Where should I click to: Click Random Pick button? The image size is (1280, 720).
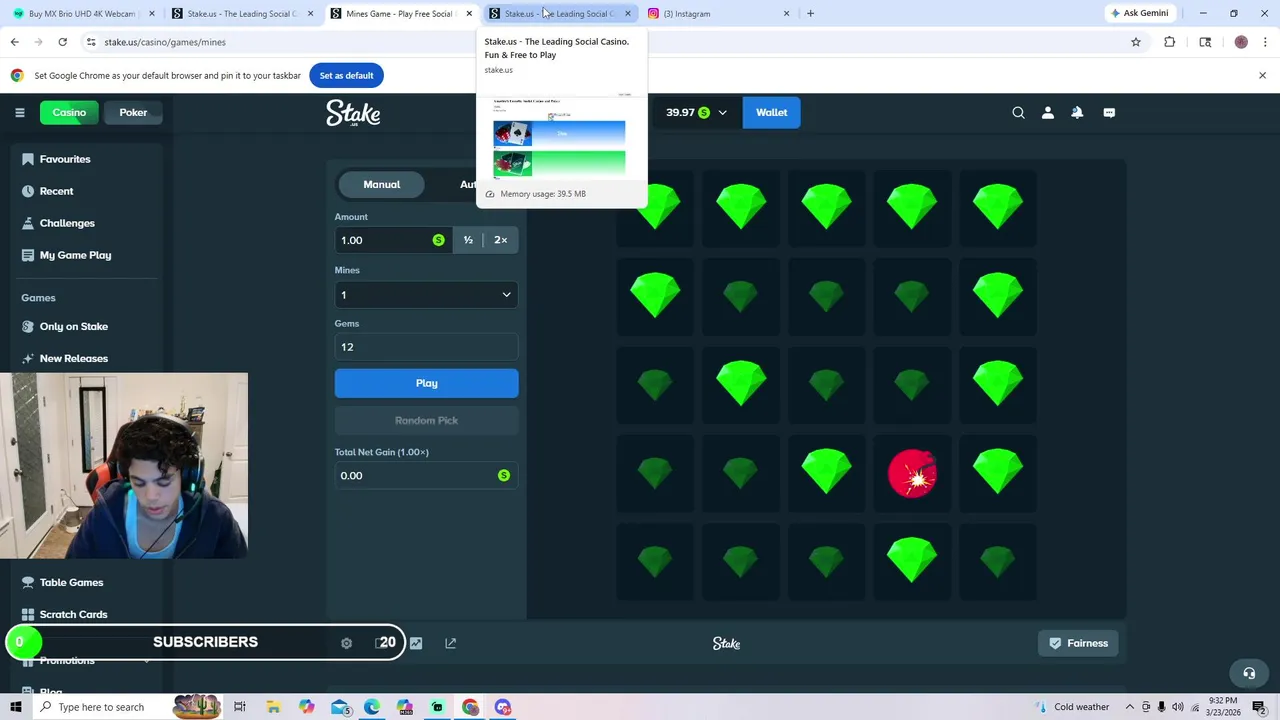click(x=426, y=421)
